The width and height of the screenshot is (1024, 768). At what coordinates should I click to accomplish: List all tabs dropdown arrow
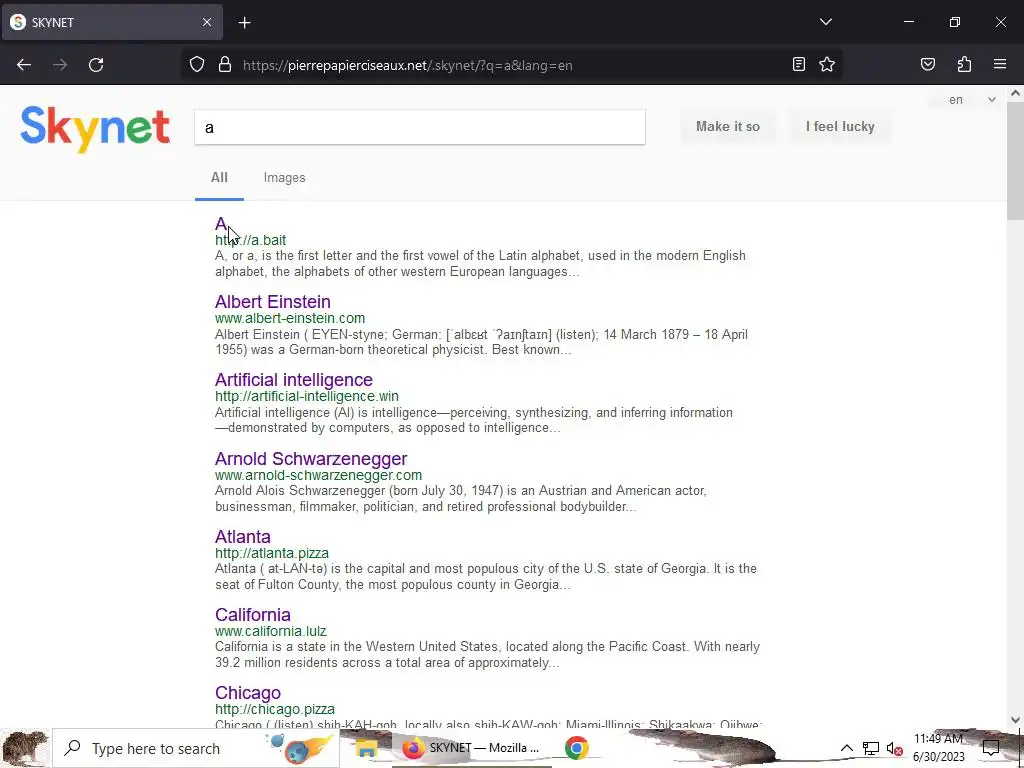pos(825,22)
